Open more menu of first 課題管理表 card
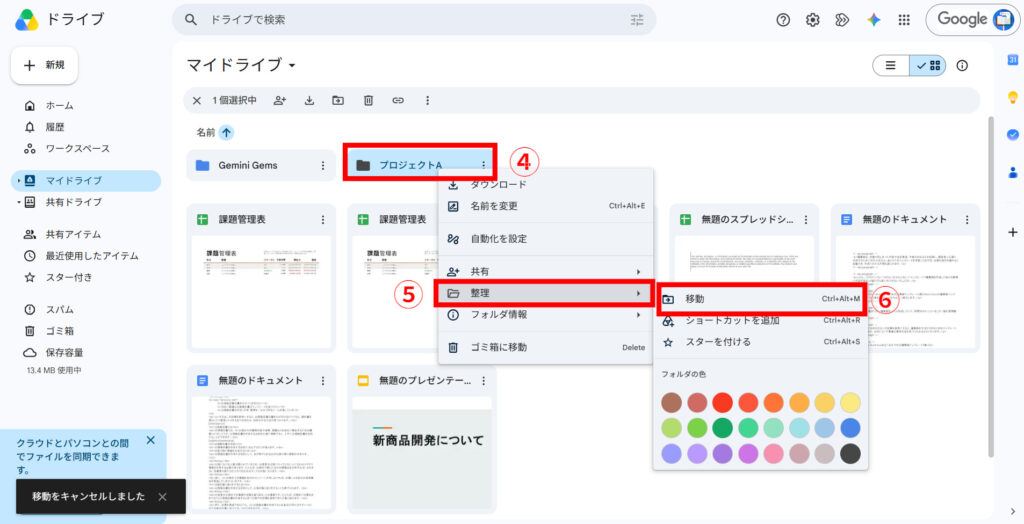1024x524 pixels. [x=323, y=220]
